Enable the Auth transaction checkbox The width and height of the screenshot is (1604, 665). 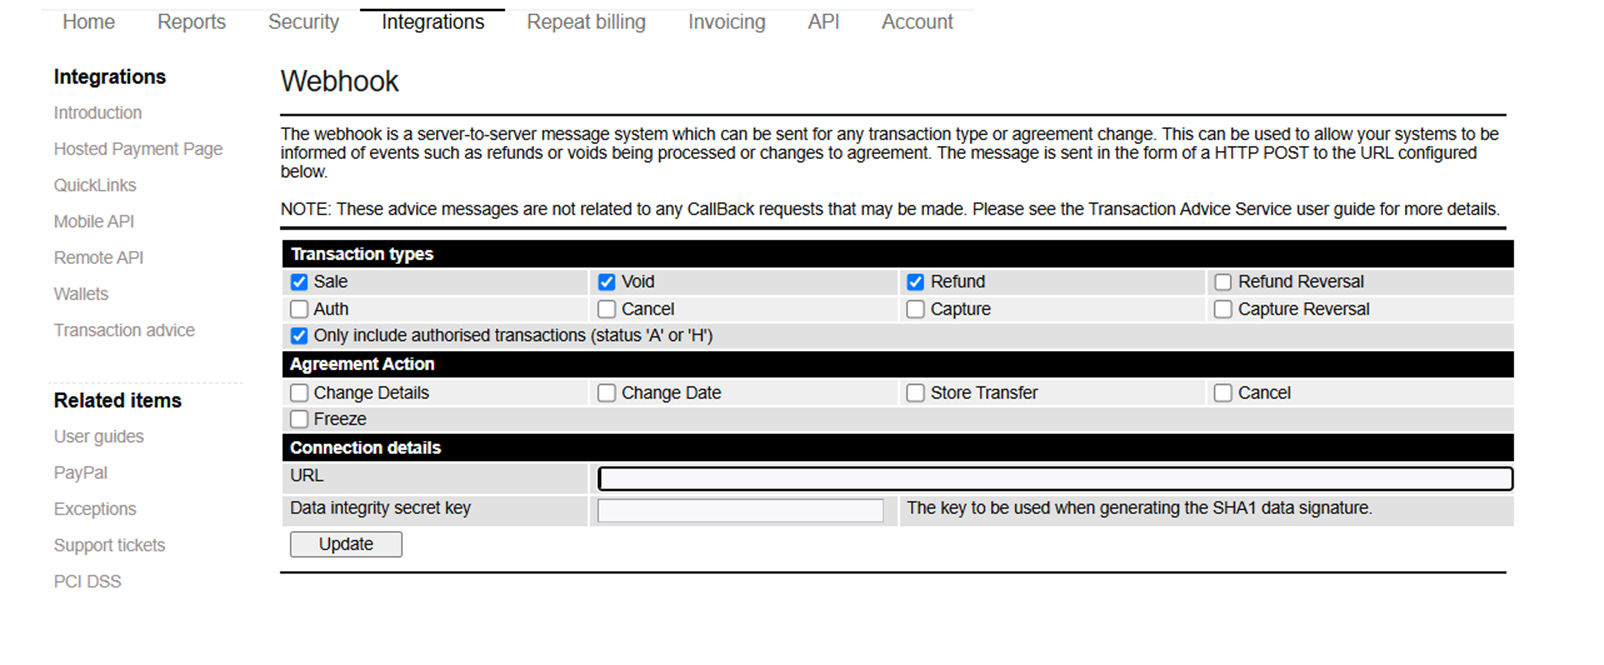point(299,310)
